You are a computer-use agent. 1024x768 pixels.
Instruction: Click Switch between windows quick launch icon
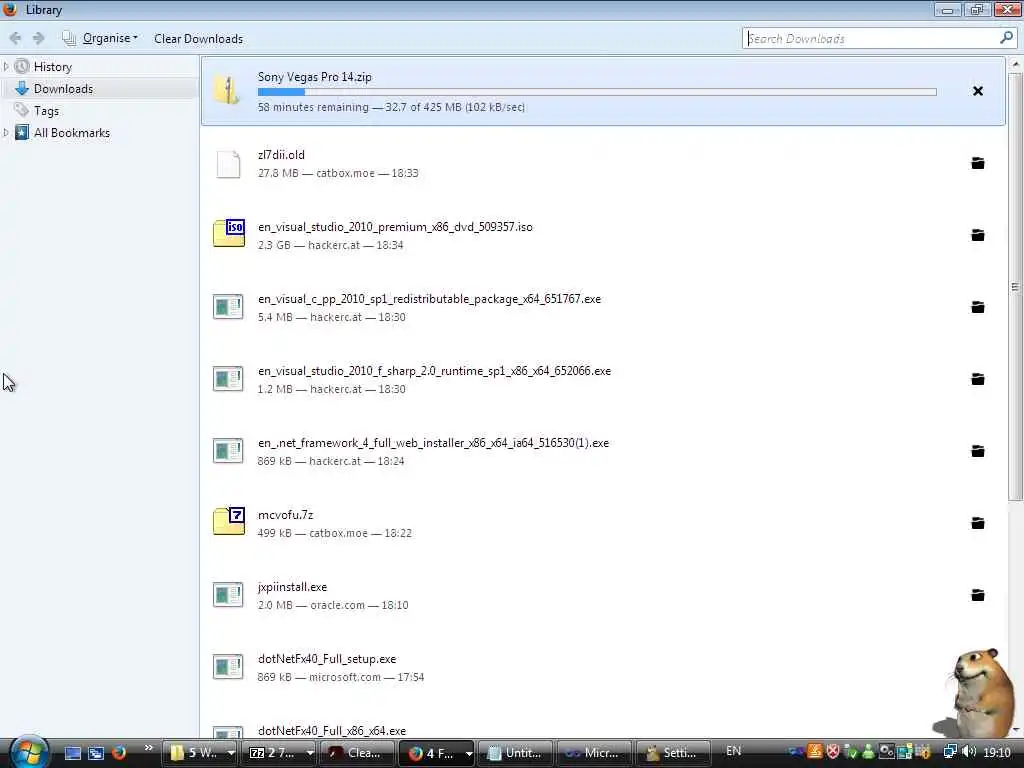coord(96,753)
